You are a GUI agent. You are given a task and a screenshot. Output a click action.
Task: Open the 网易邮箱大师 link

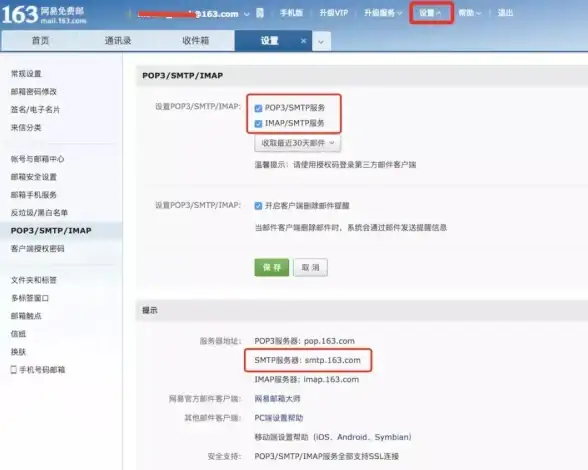[x=278, y=399]
